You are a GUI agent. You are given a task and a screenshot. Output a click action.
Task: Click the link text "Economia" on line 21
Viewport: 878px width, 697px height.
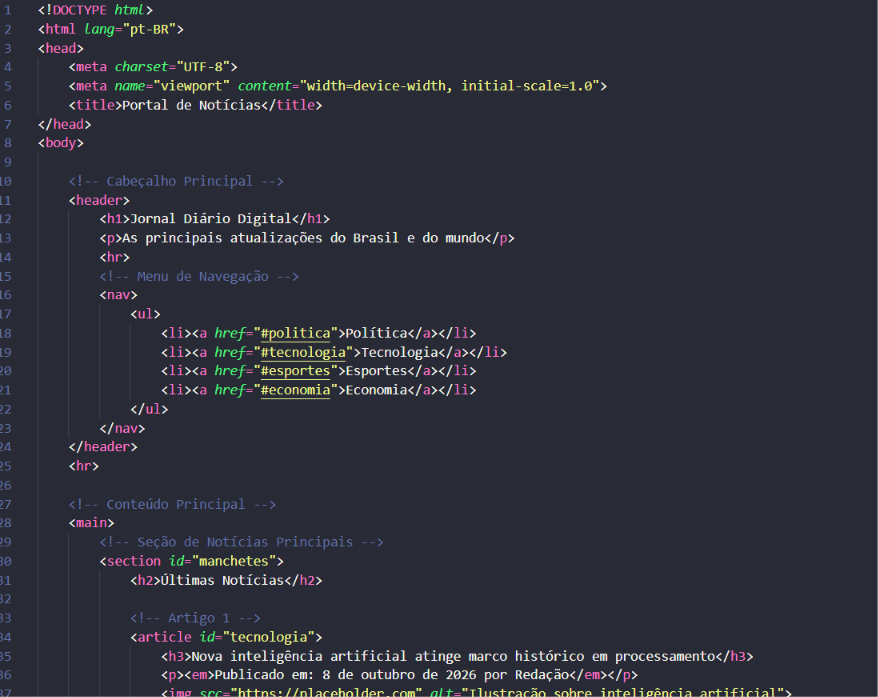376,390
